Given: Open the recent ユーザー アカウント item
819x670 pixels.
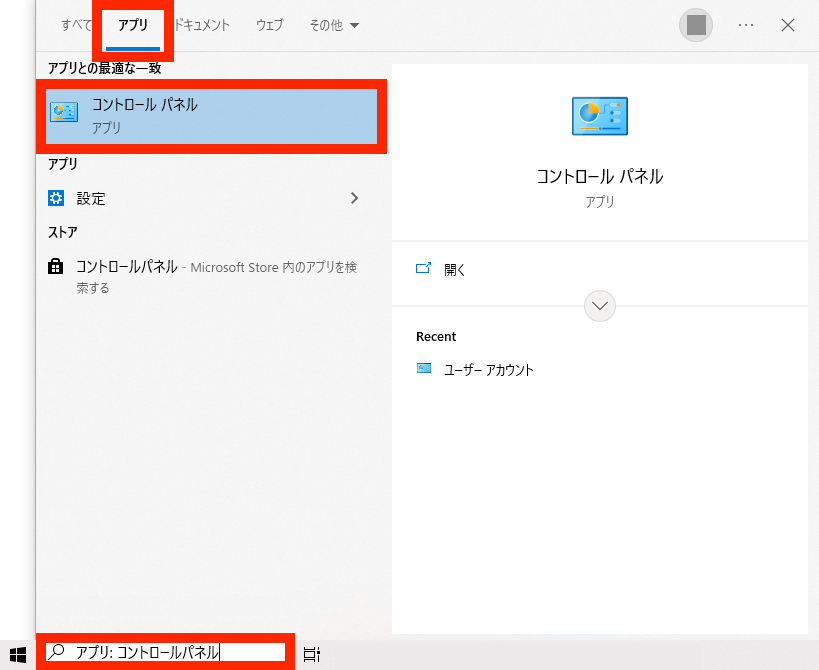Looking at the screenshot, I should tap(488, 370).
